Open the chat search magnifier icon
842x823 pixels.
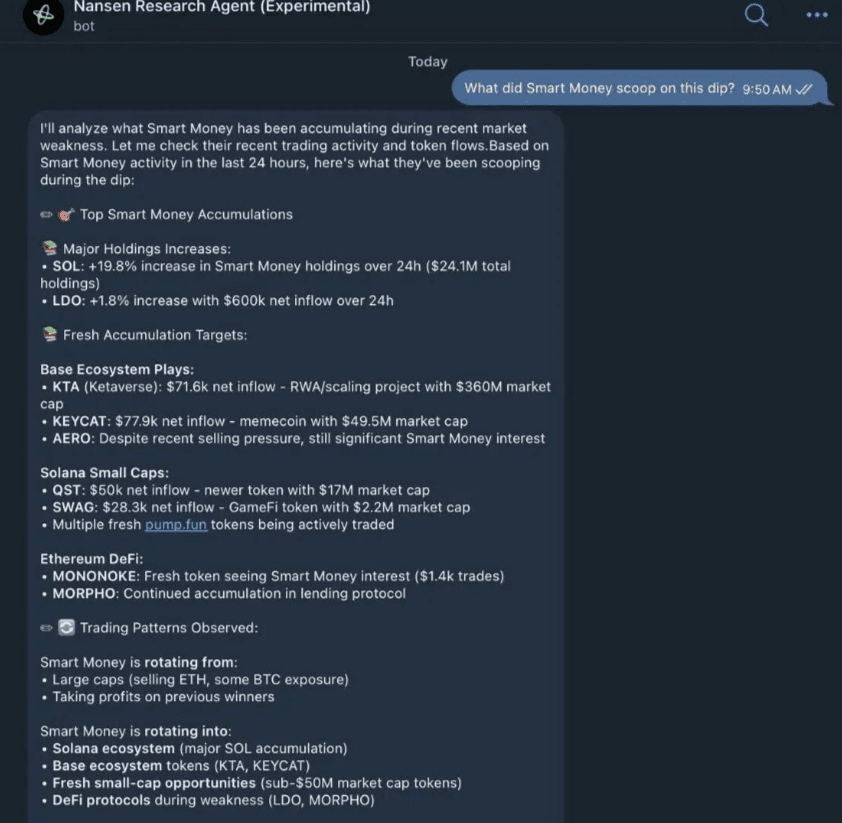coord(756,15)
